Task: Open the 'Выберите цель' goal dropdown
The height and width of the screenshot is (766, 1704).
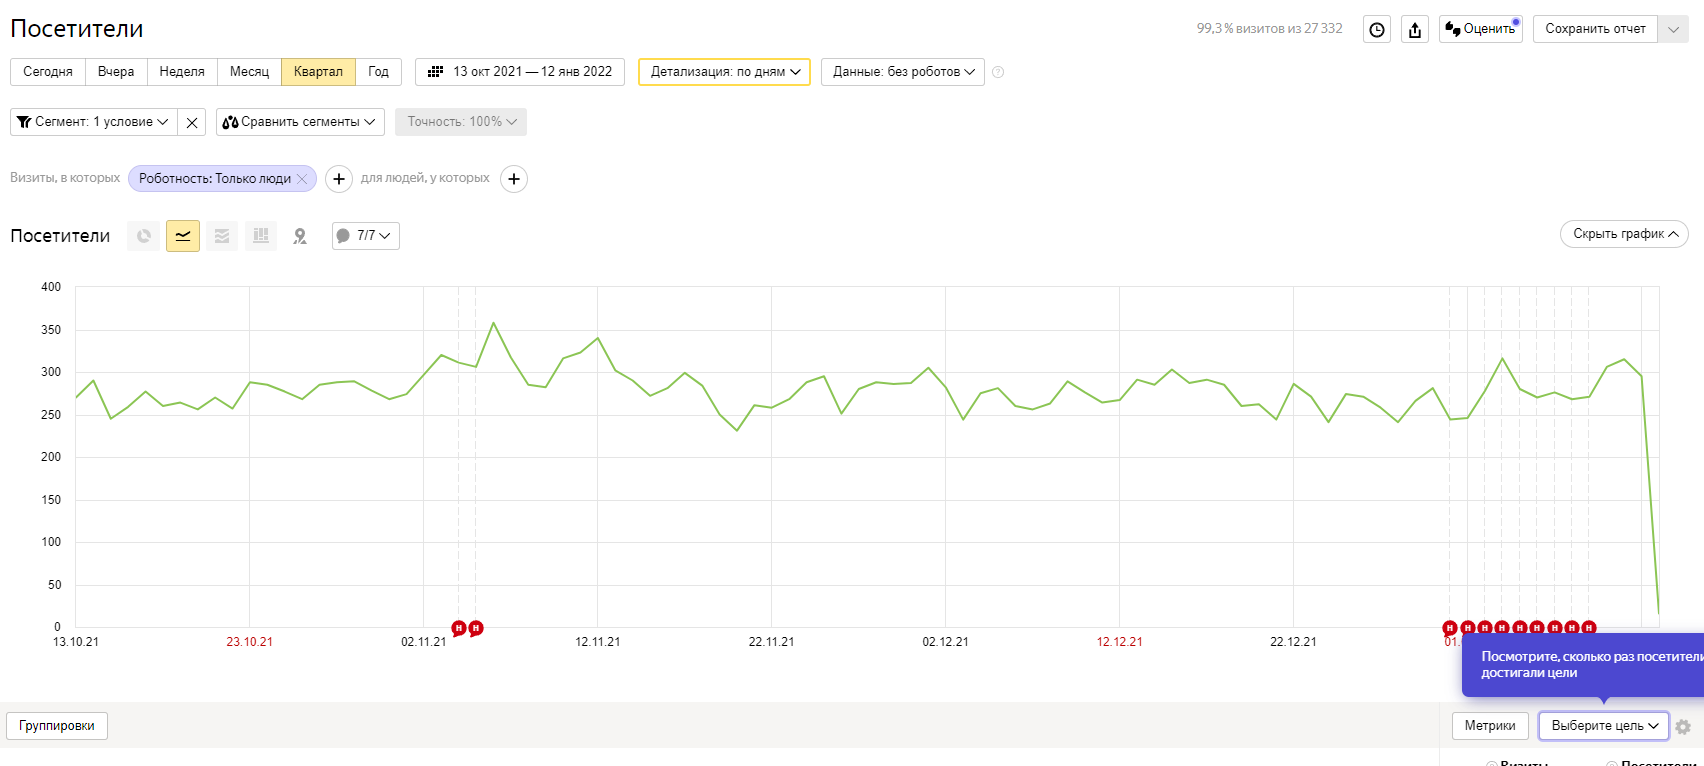Action: (1603, 726)
